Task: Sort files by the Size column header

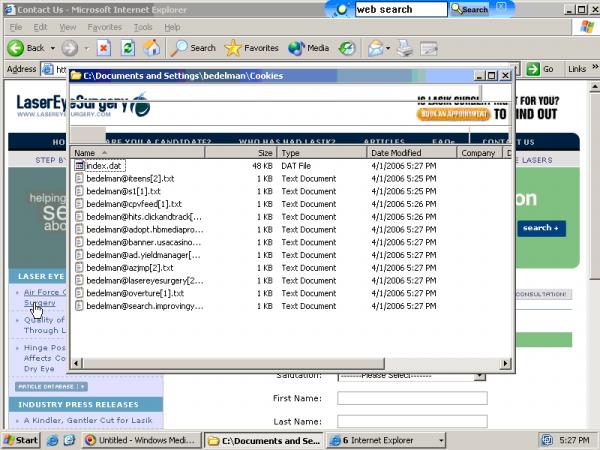Action: click(x=241, y=153)
